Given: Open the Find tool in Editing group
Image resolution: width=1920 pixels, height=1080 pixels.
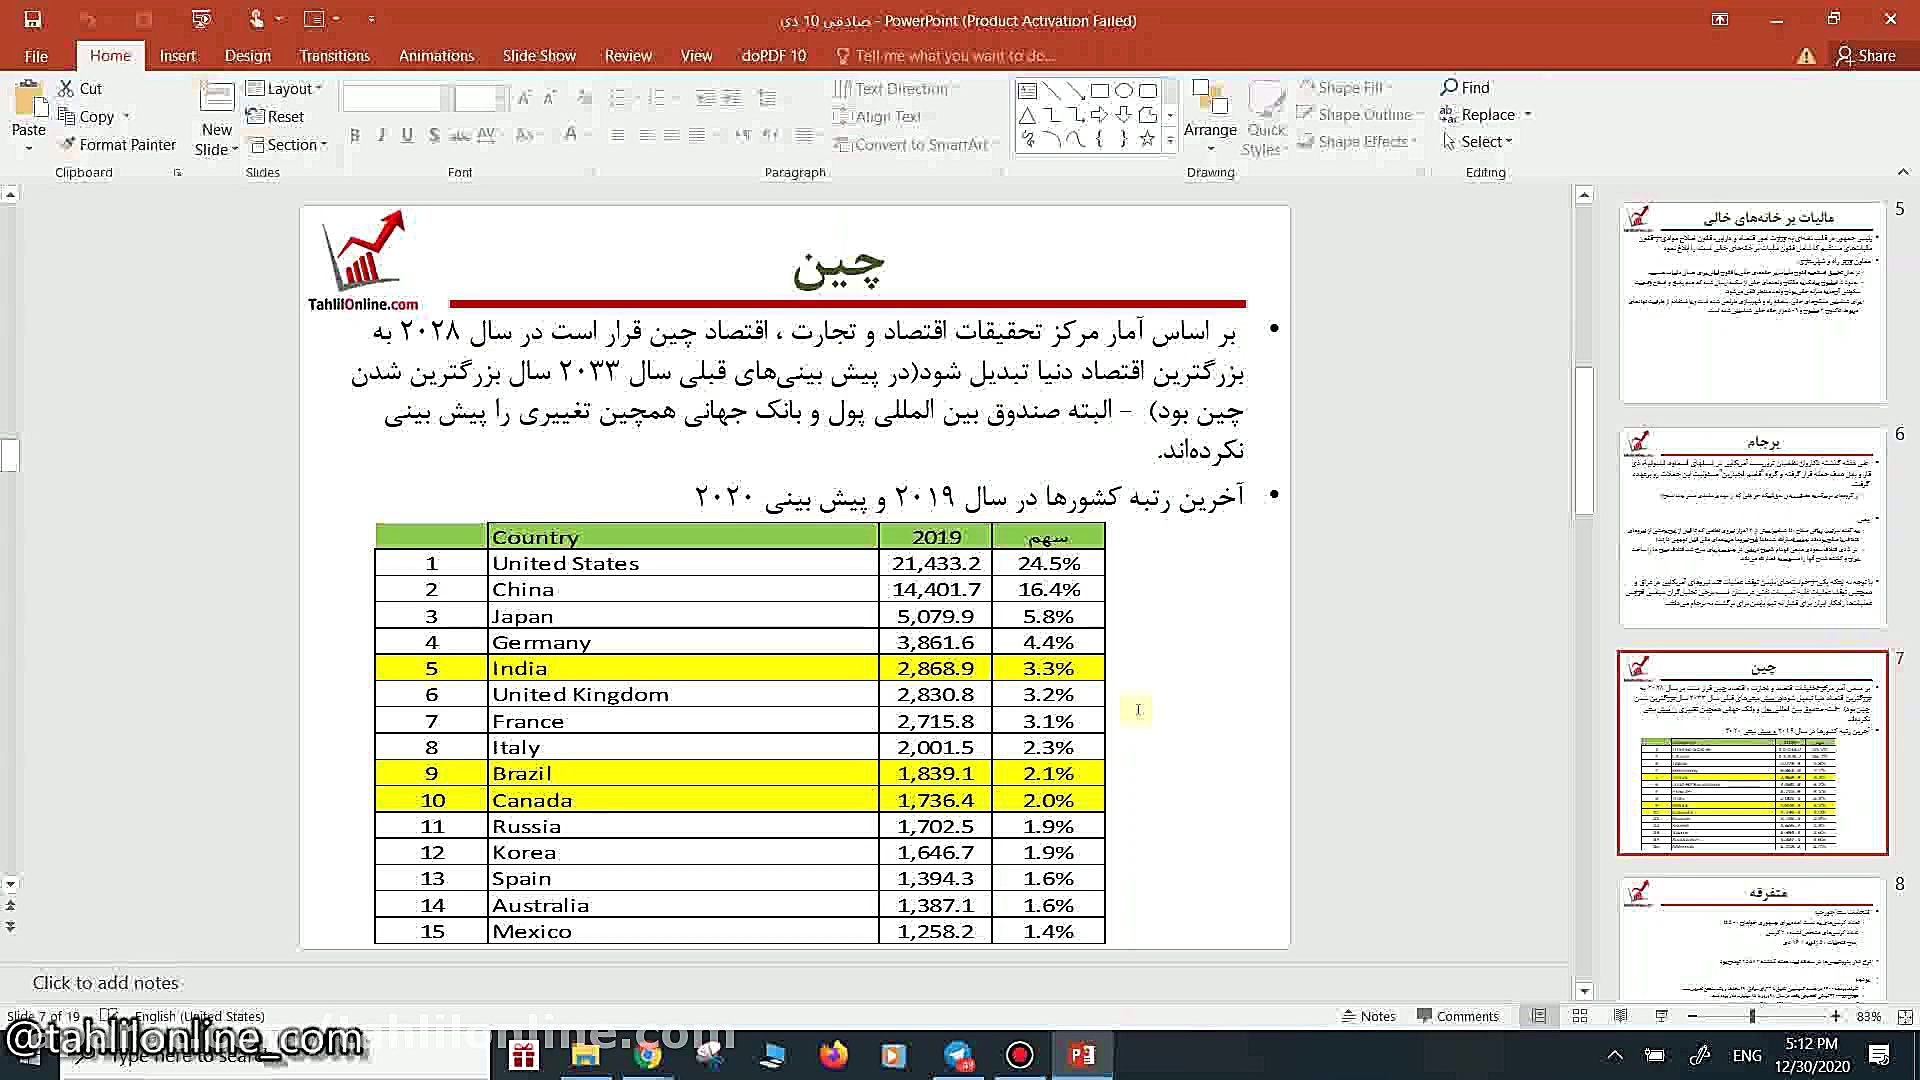Looking at the screenshot, I should (1464, 87).
